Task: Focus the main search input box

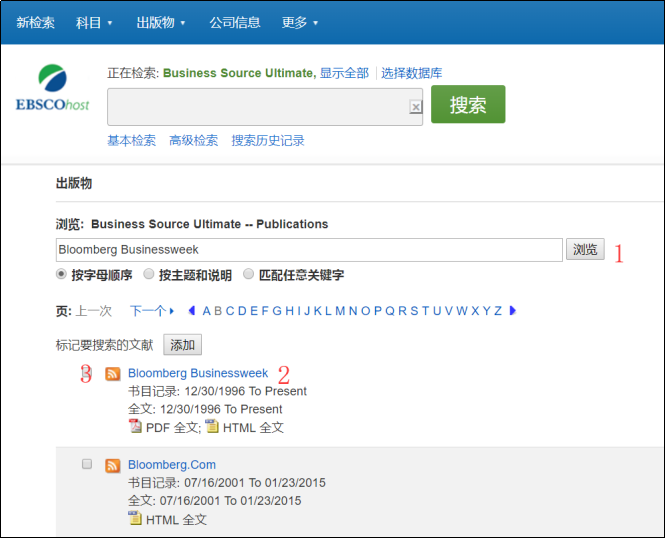Action: [265, 107]
